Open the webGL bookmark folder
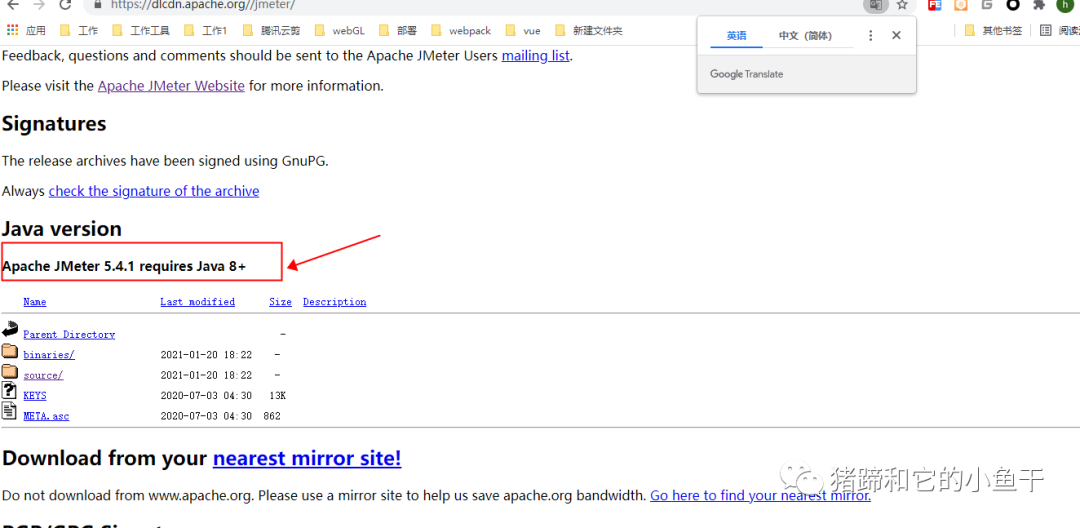The width and height of the screenshot is (1080, 528). (x=339, y=30)
